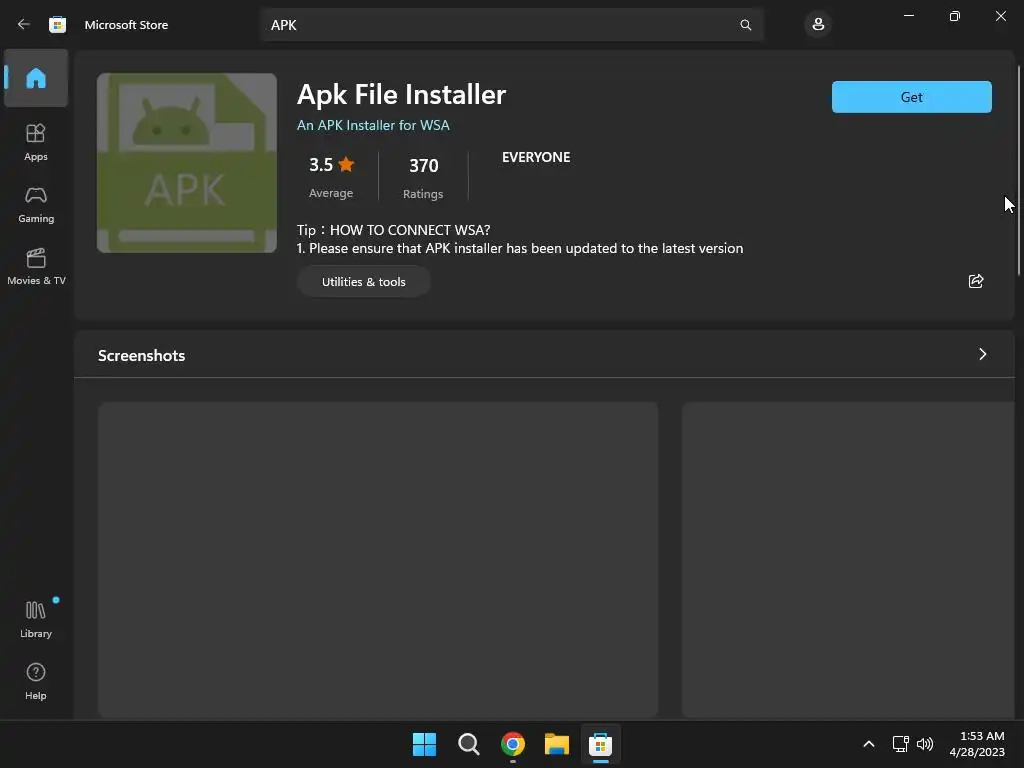The height and width of the screenshot is (768, 1024).
Task: Click the Apk File Installer app icon
Action: [x=187, y=163]
